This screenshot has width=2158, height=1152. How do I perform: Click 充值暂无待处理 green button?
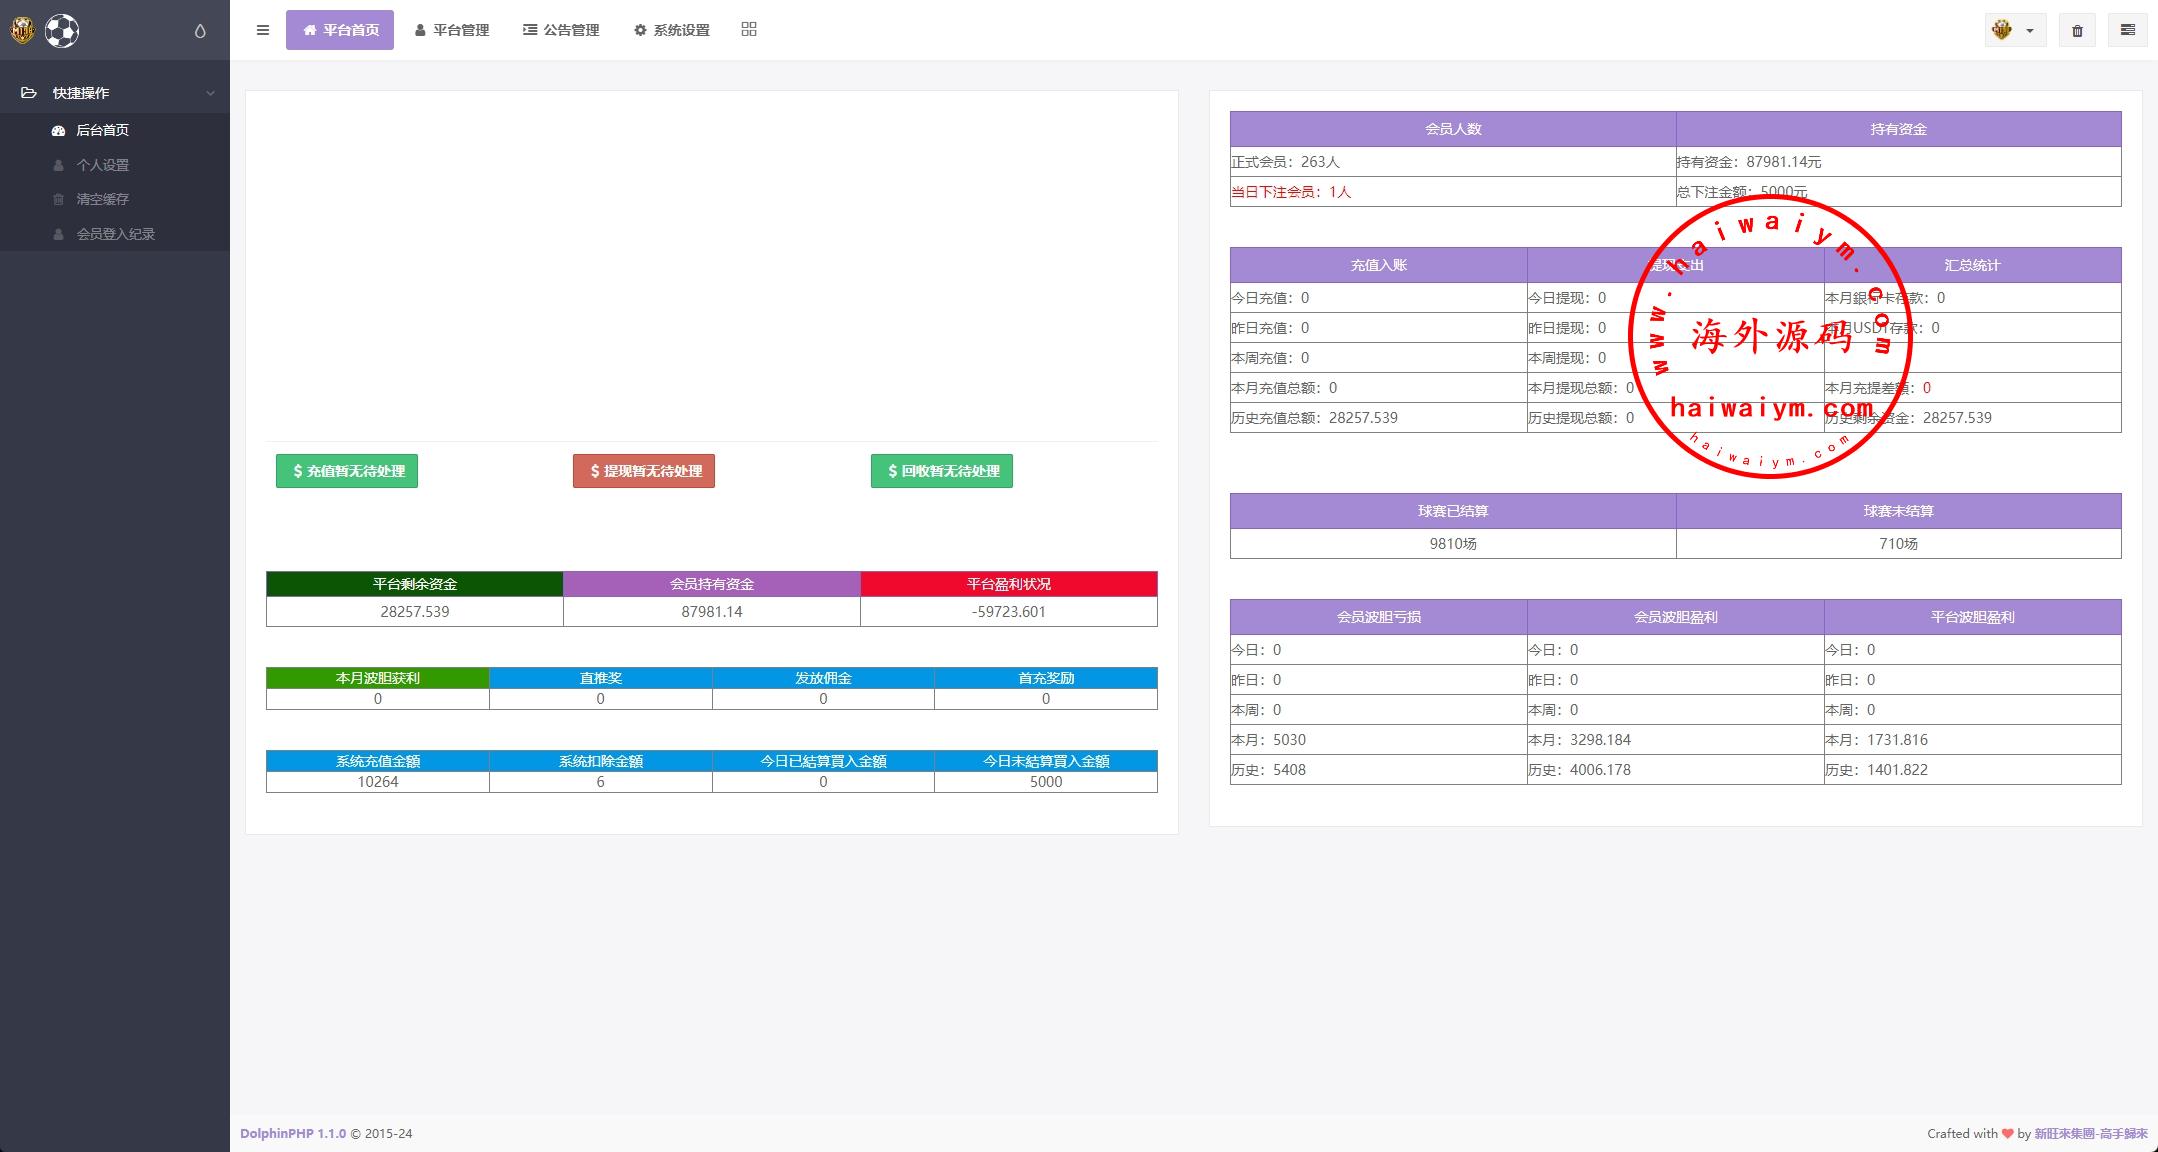click(347, 471)
